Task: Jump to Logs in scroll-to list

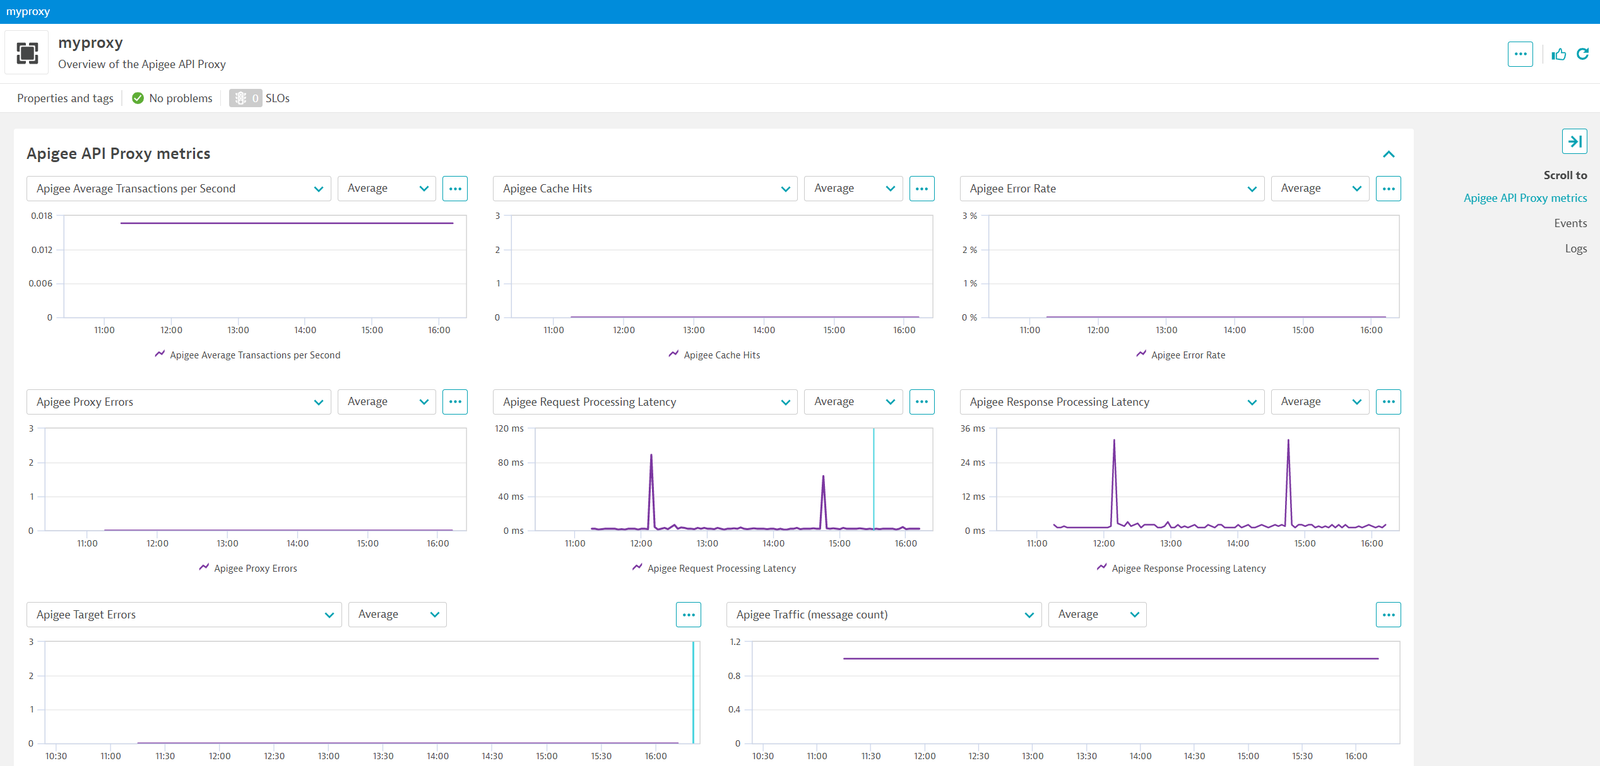Action: pos(1576,249)
